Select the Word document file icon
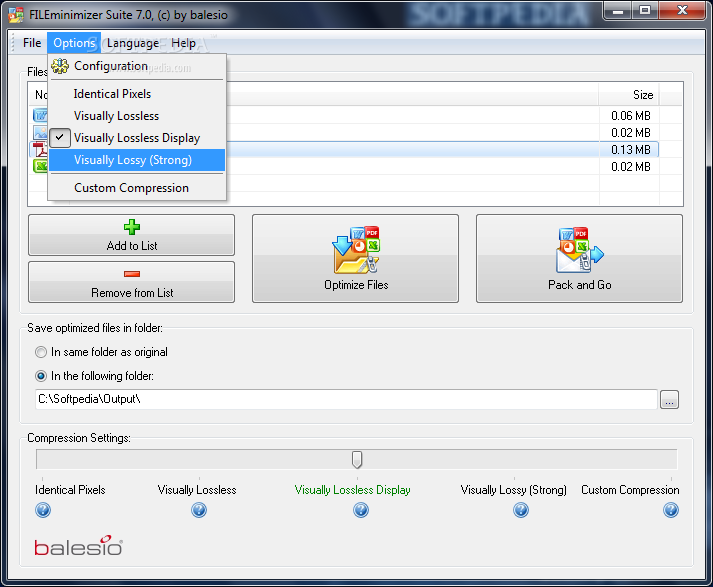This screenshot has width=713, height=587. coord(40,115)
